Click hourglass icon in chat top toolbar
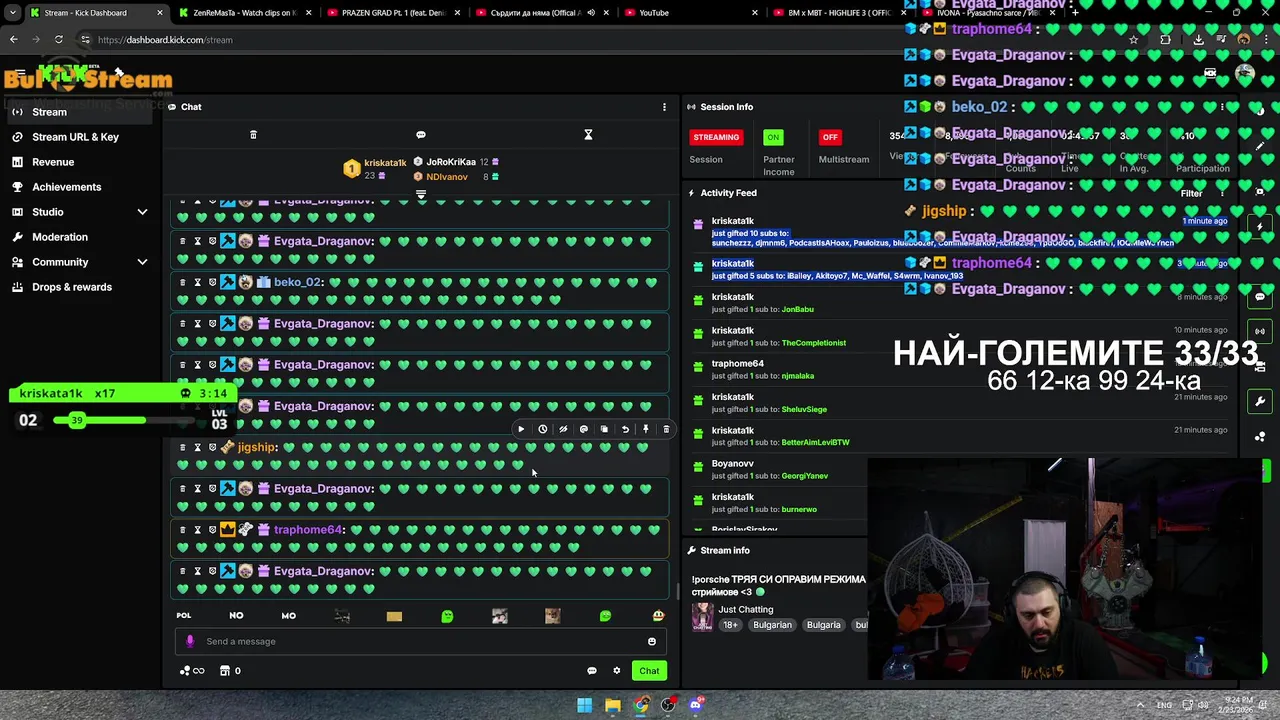This screenshot has height=720, width=1280. [588, 135]
